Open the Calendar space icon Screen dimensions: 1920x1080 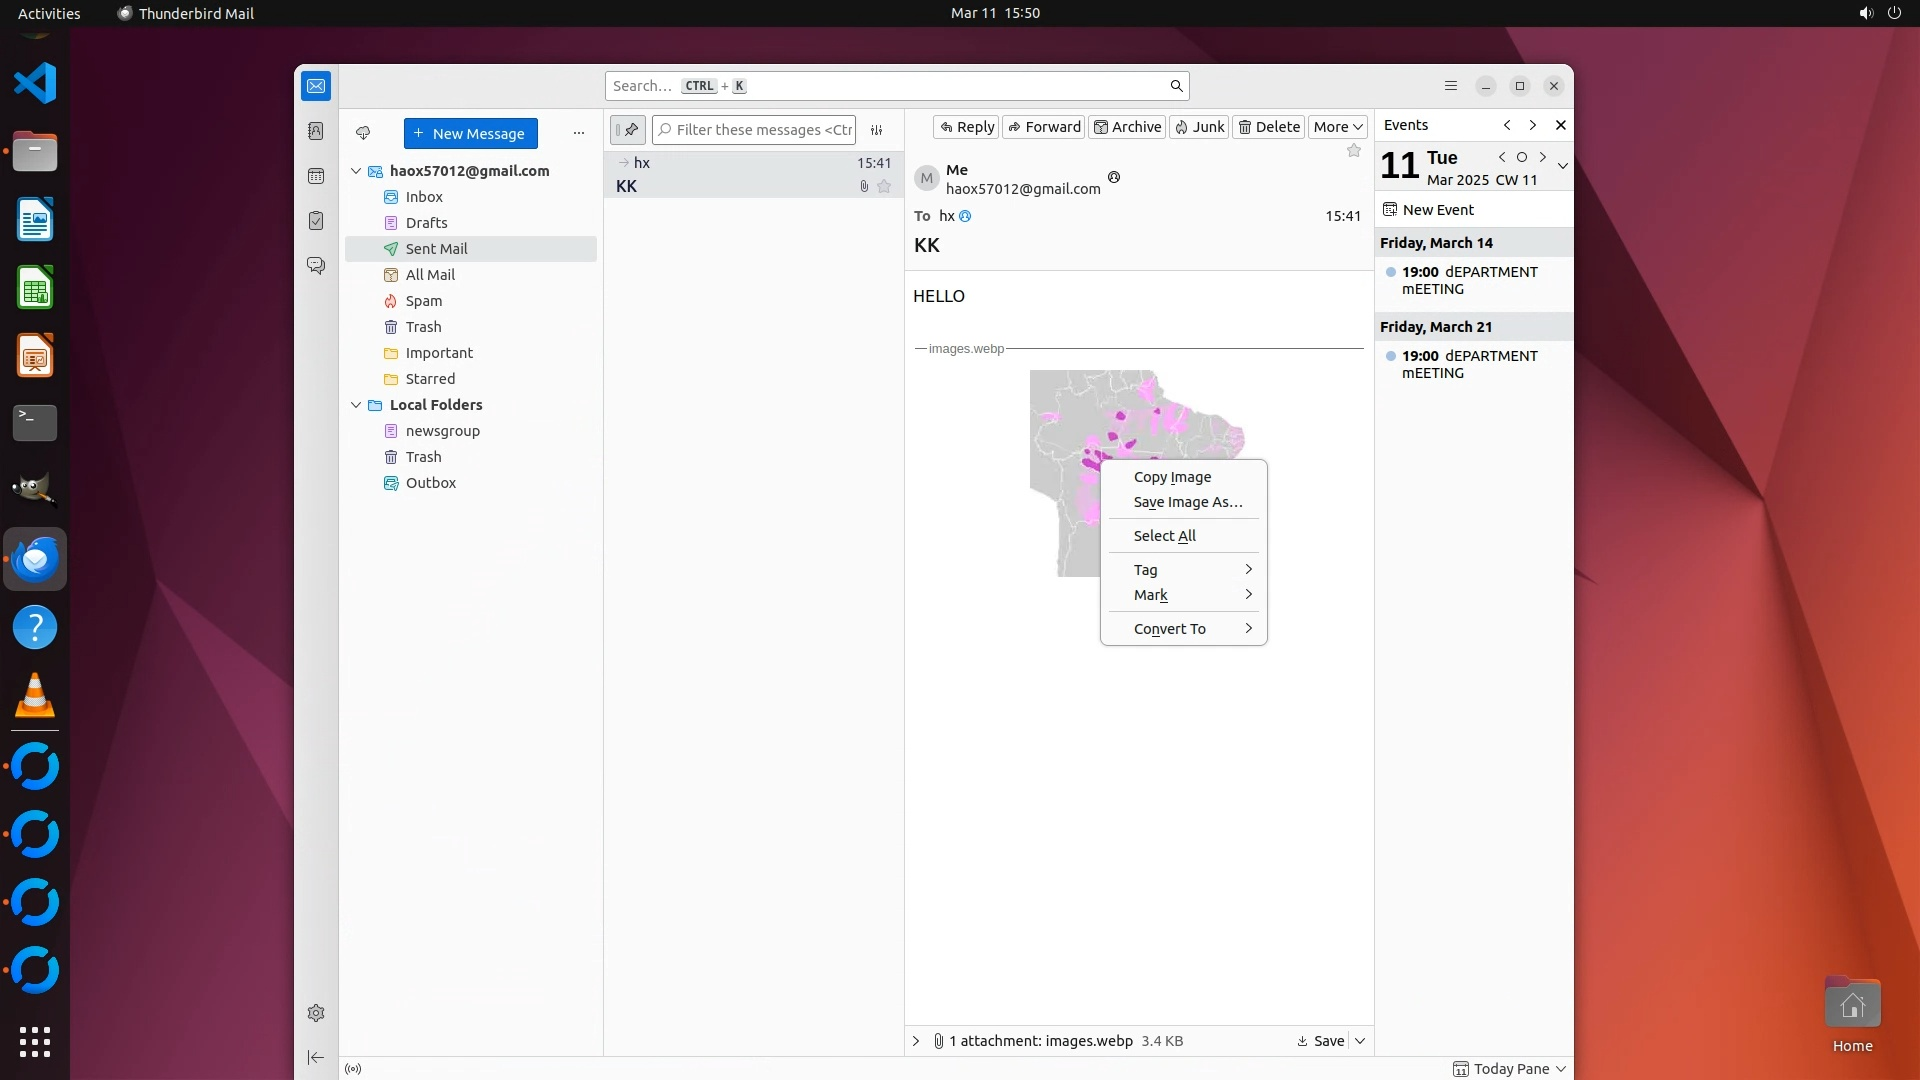(x=316, y=176)
